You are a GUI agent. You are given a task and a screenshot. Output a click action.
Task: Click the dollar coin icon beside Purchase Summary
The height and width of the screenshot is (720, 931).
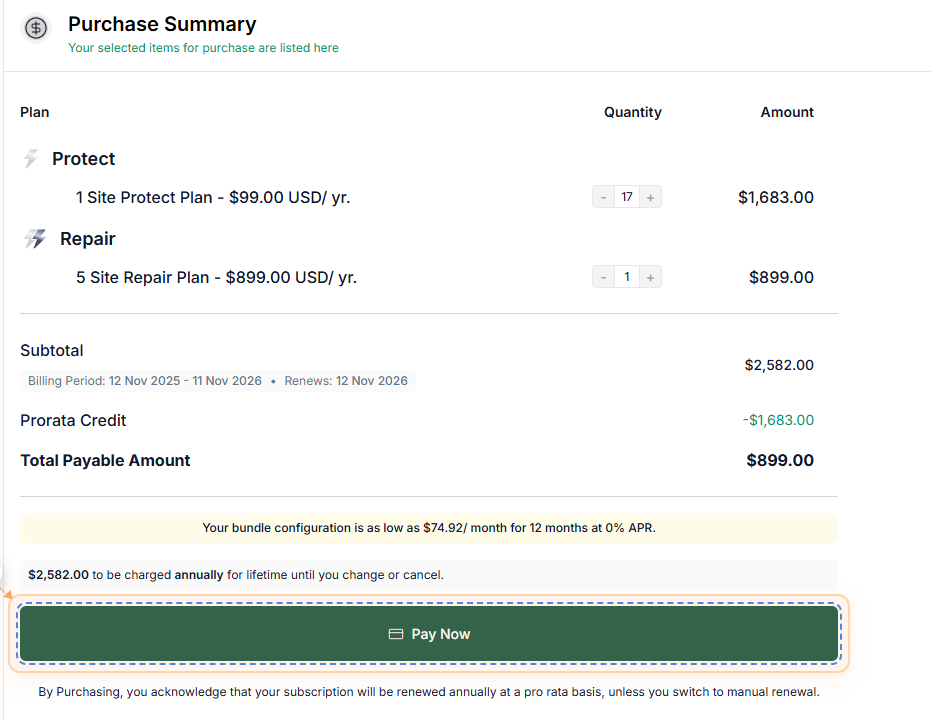click(36, 27)
